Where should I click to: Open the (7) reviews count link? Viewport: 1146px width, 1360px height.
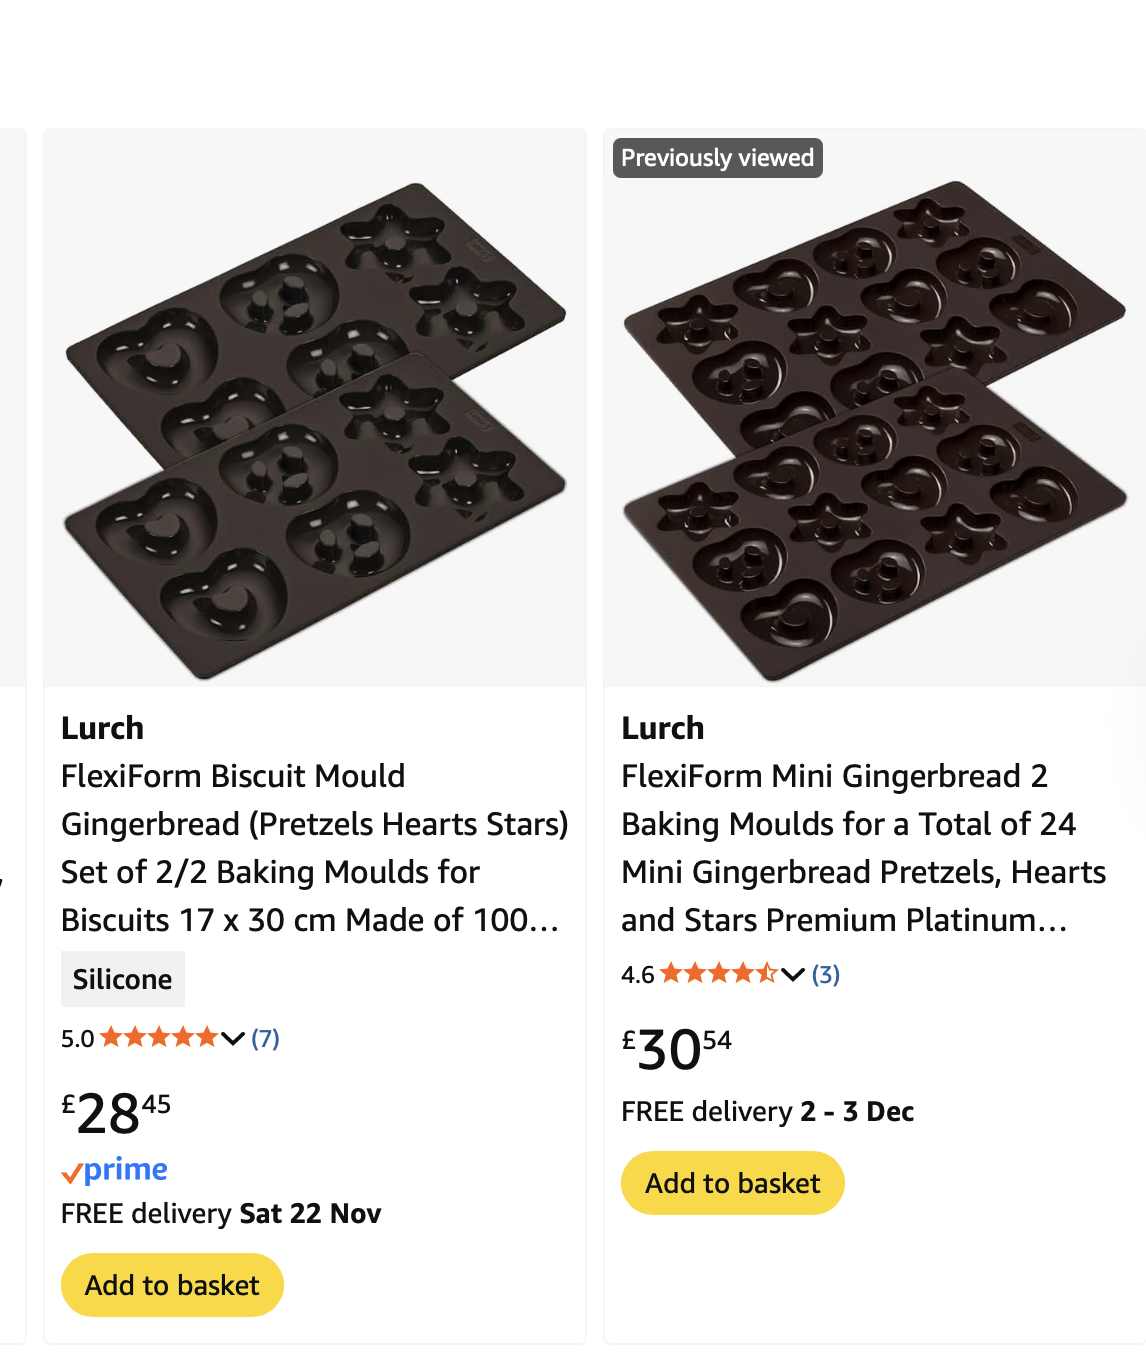pyautogui.click(x=265, y=1039)
